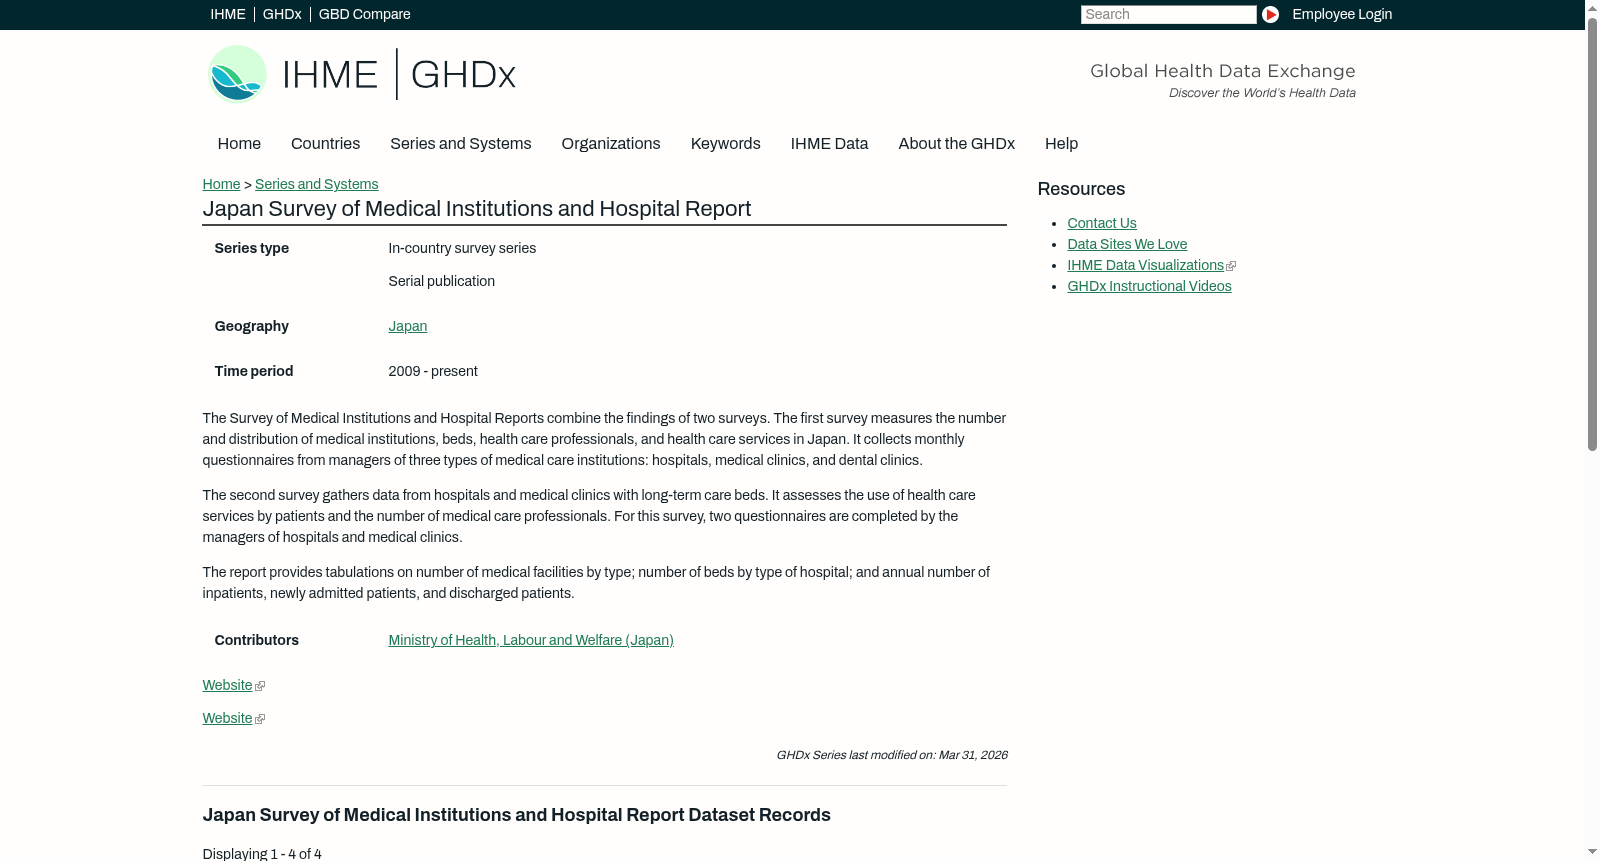Open the Countries menu
Image resolution: width=1600 pixels, height=861 pixels.
[325, 144]
